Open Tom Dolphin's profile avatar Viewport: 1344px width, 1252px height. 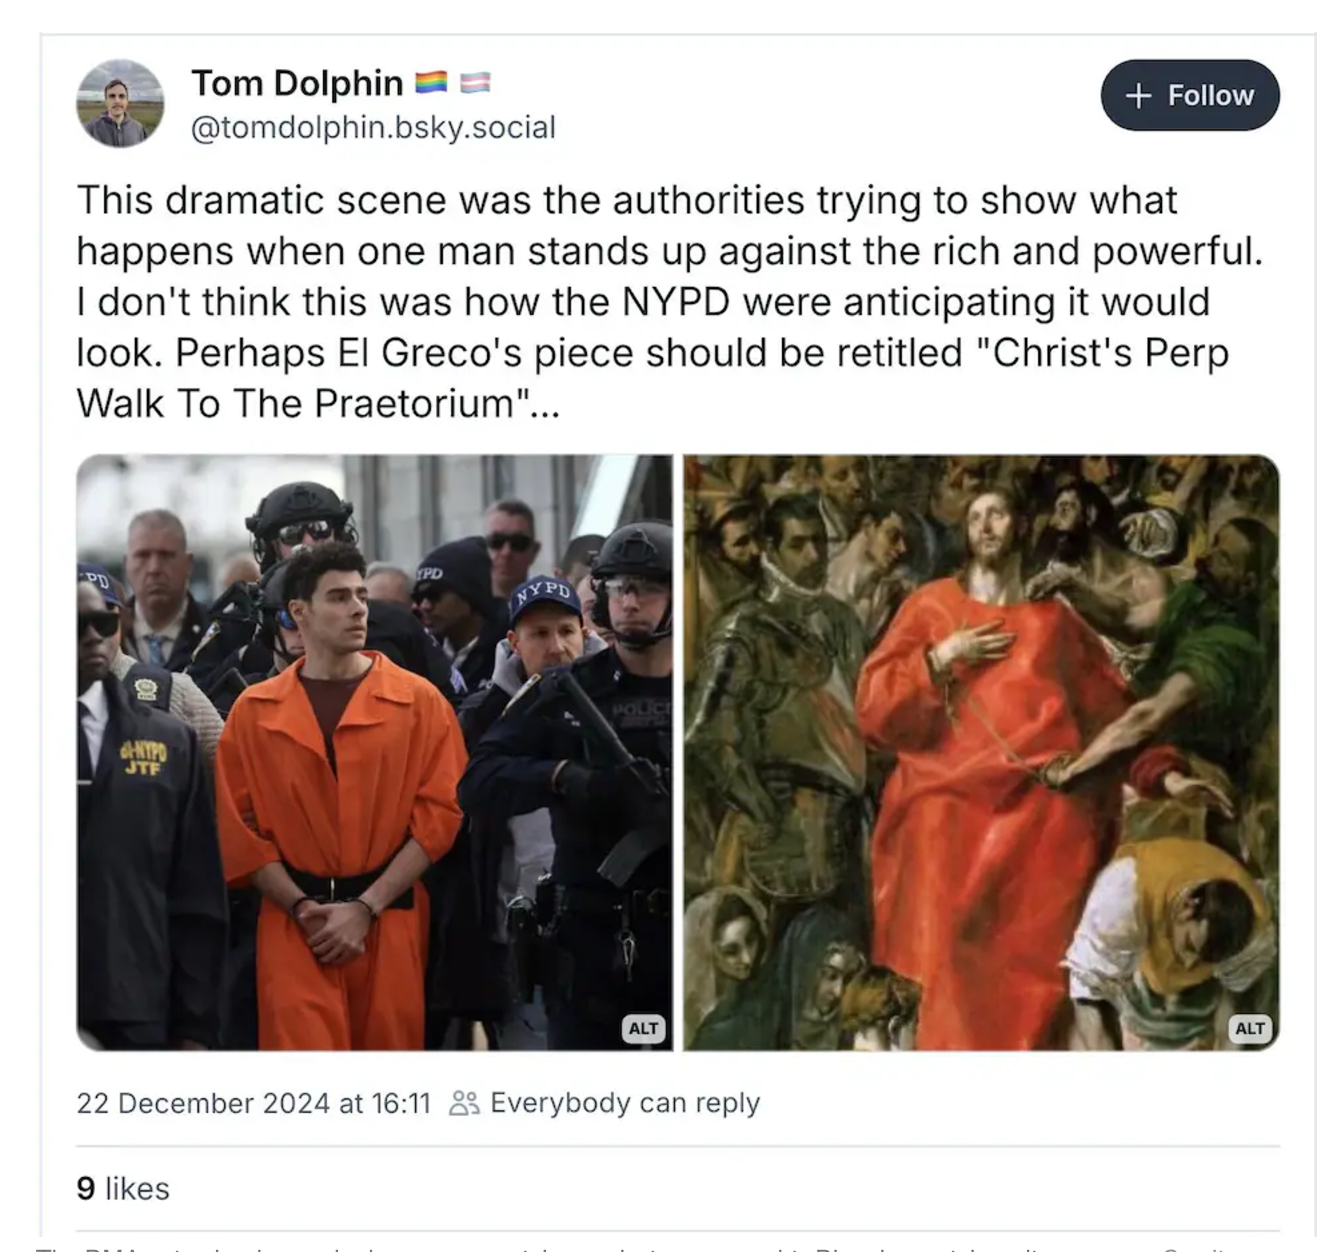click(x=120, y=103)
